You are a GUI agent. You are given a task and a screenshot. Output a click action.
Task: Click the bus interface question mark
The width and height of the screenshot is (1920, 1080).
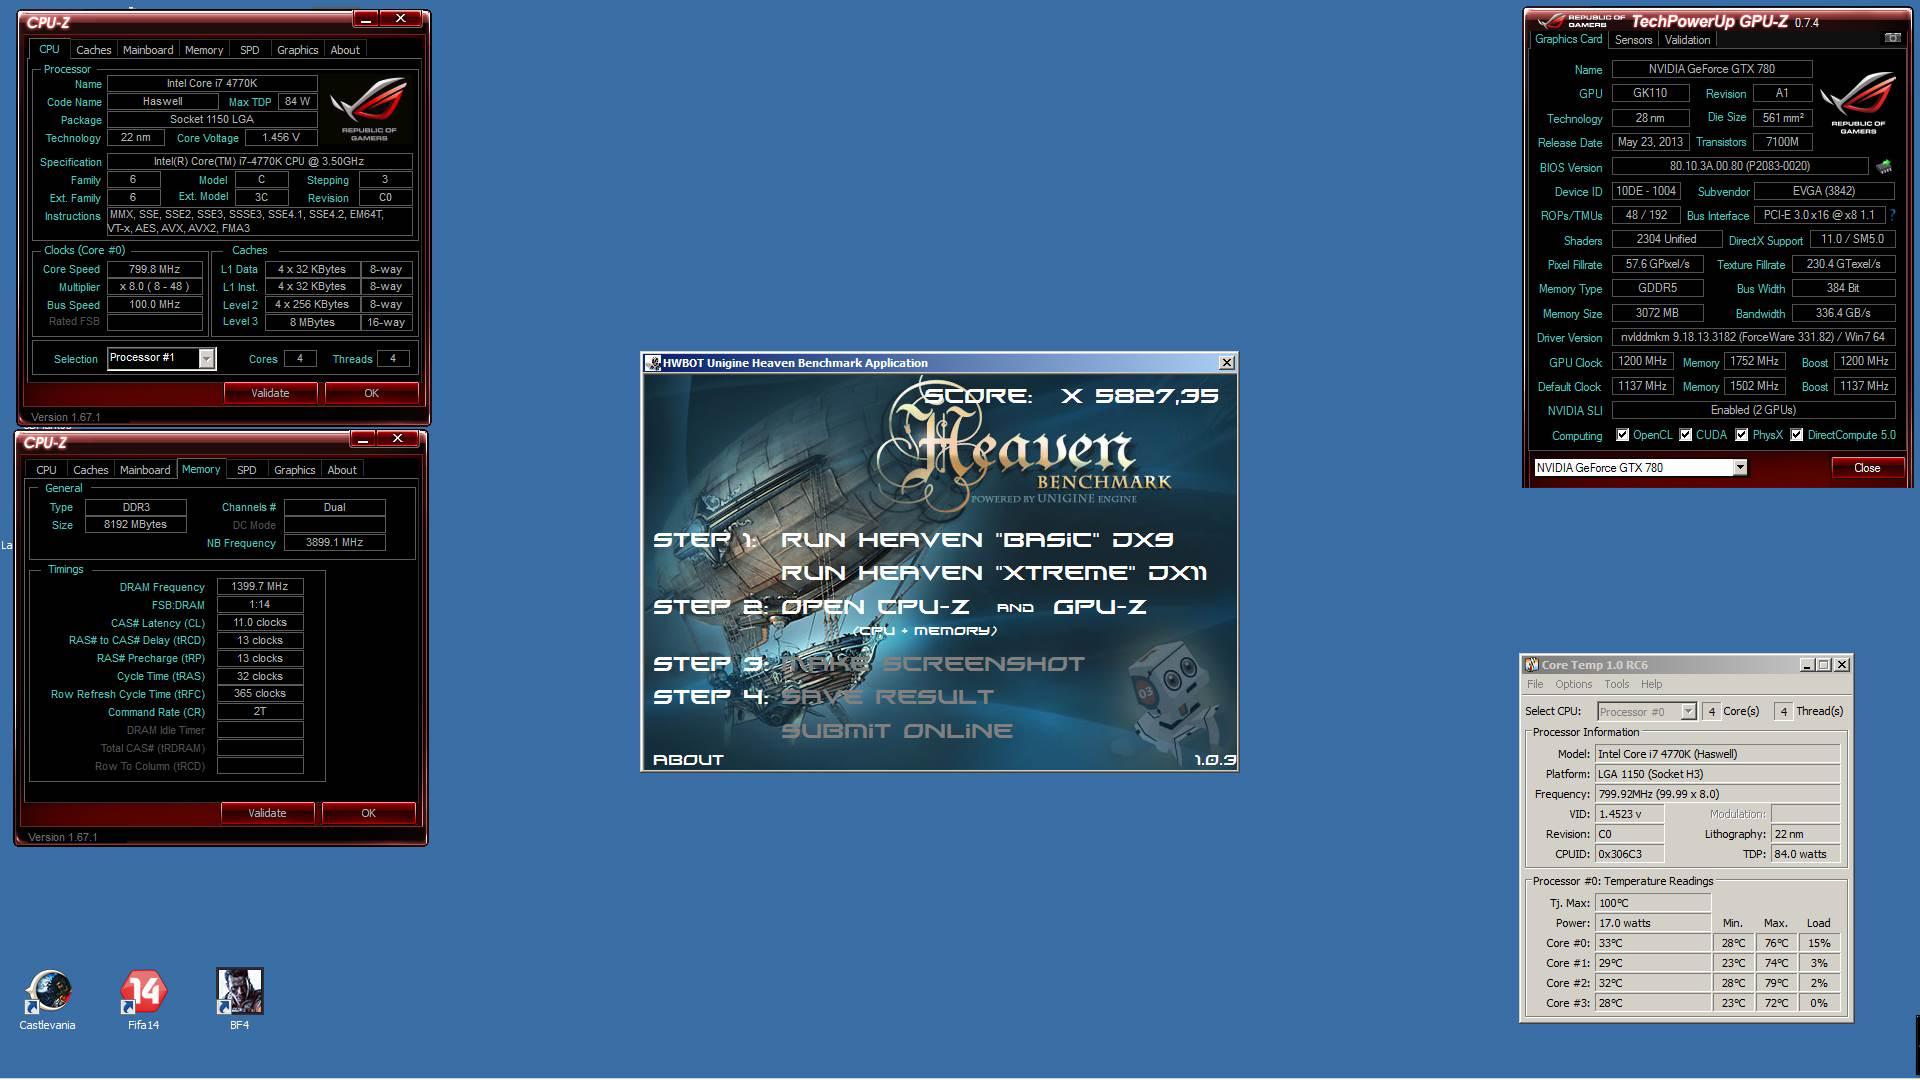click(1892, 215)
